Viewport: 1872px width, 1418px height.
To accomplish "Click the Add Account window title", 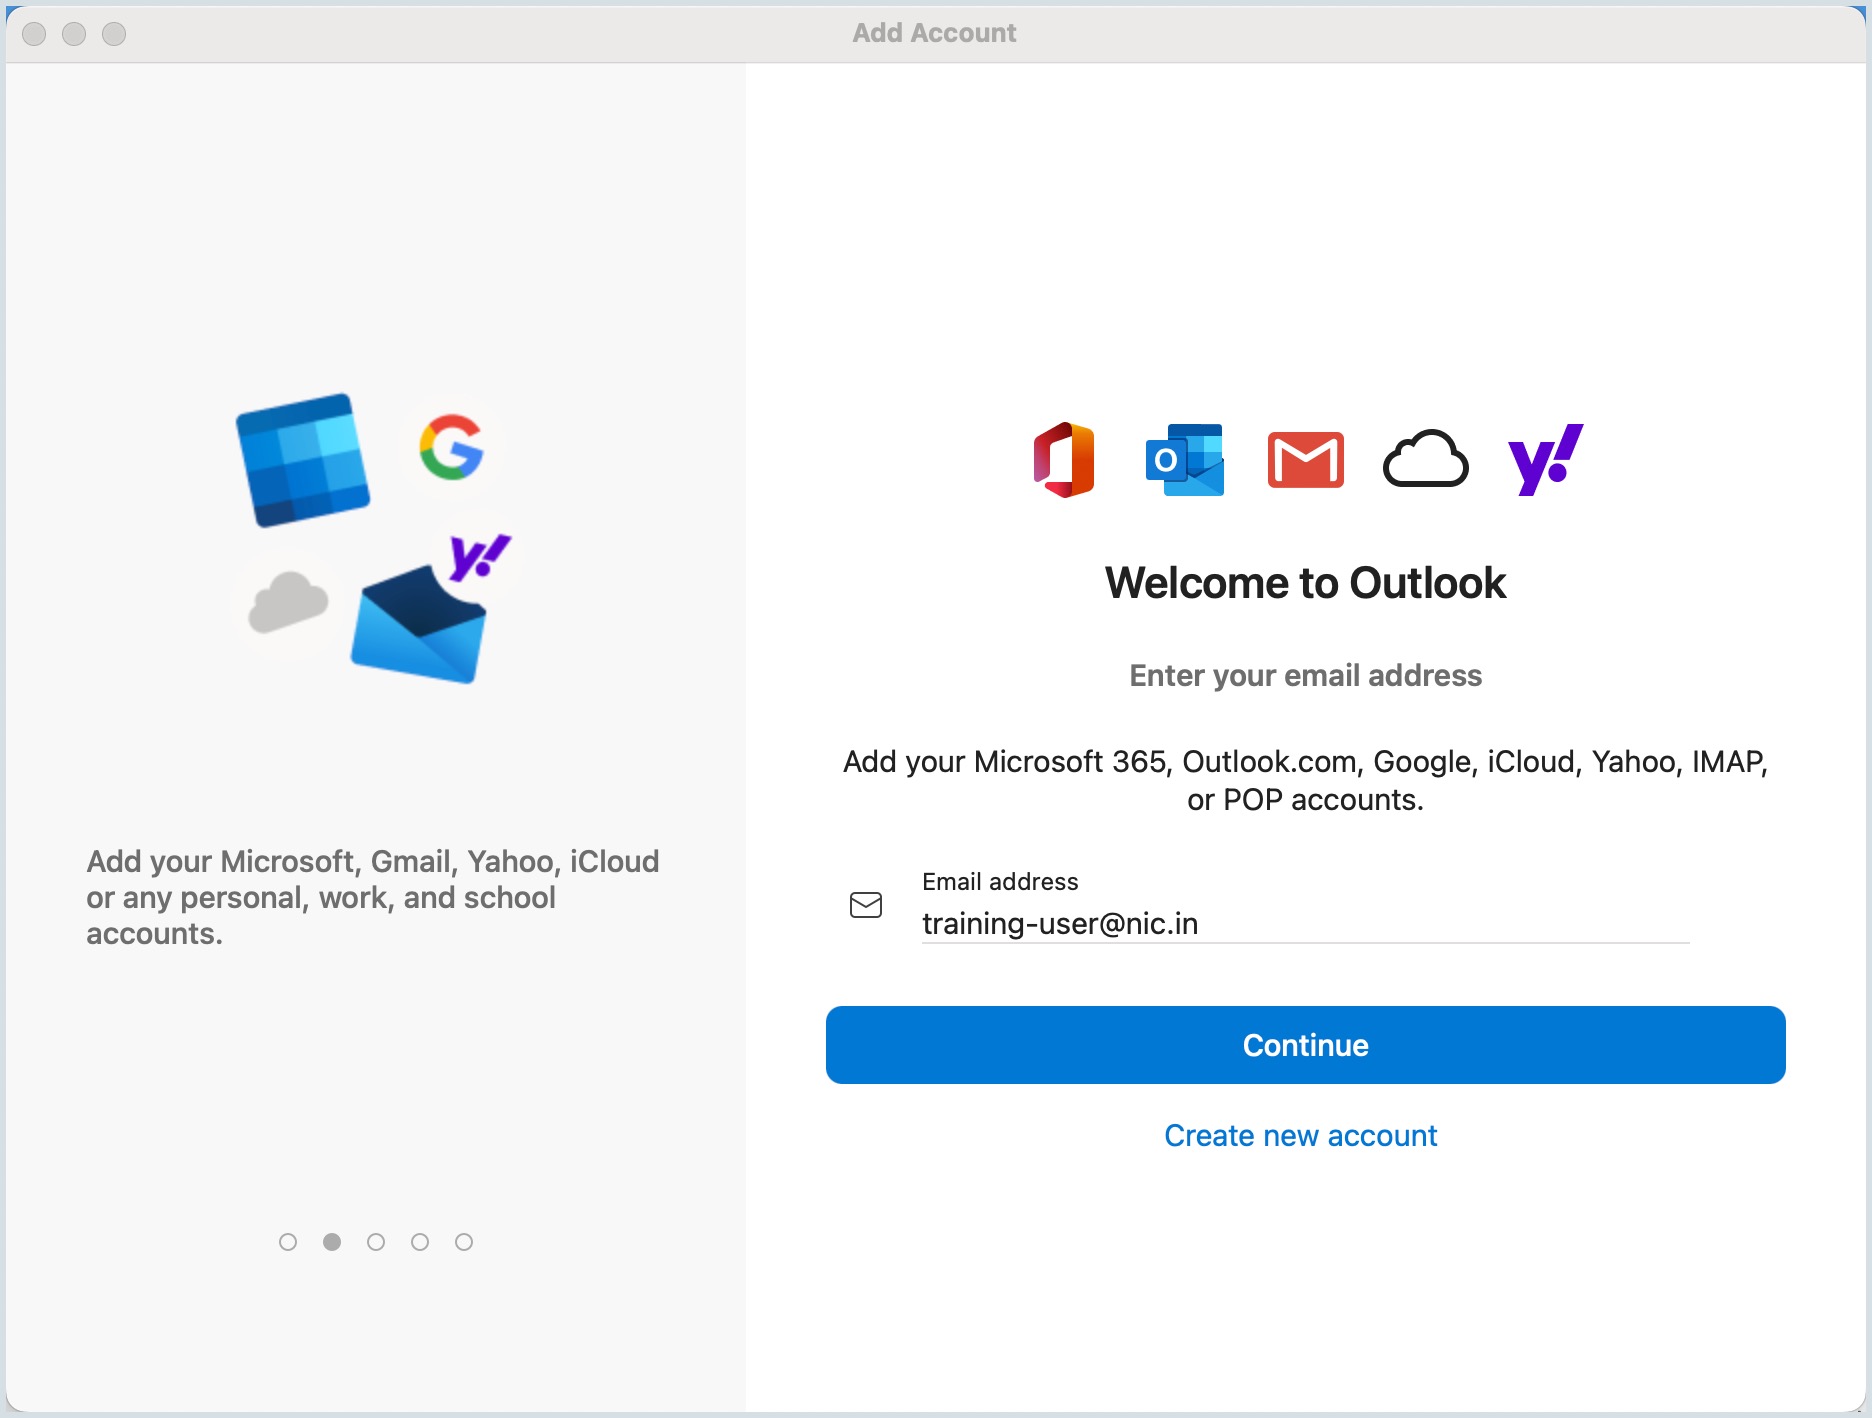I will [934, 33].
